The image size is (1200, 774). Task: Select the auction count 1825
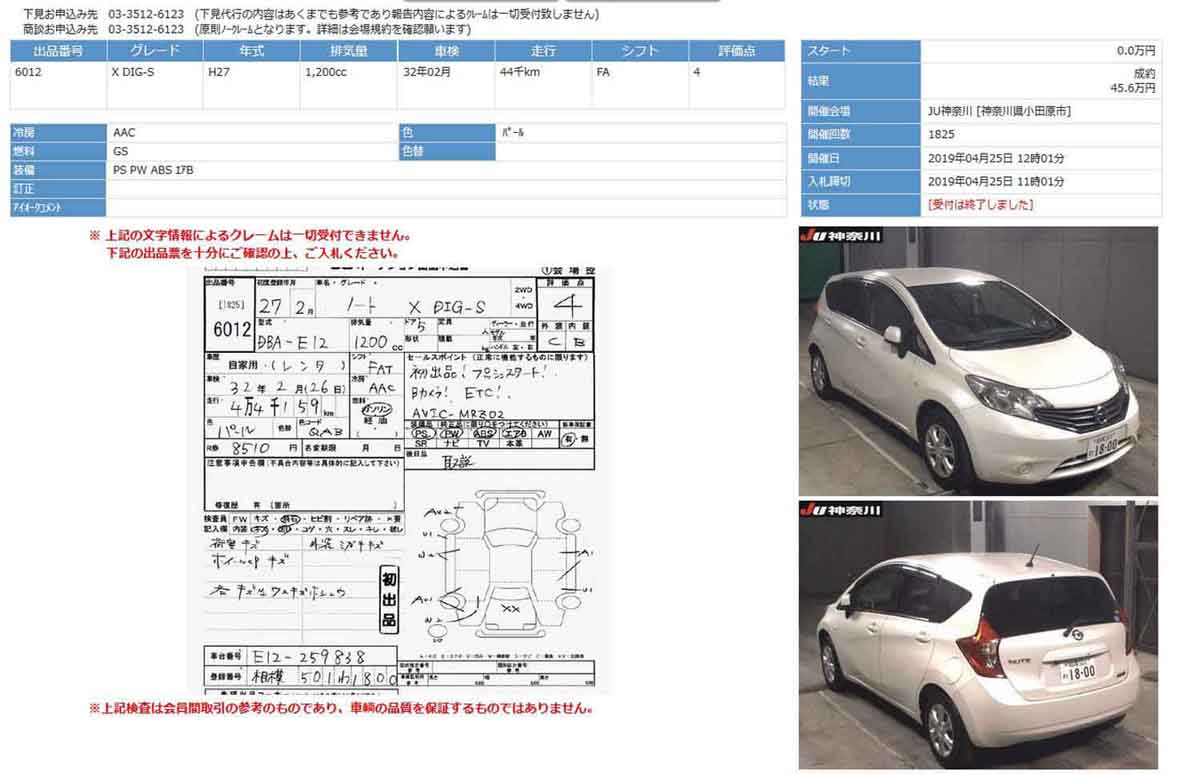coord(940,134)
